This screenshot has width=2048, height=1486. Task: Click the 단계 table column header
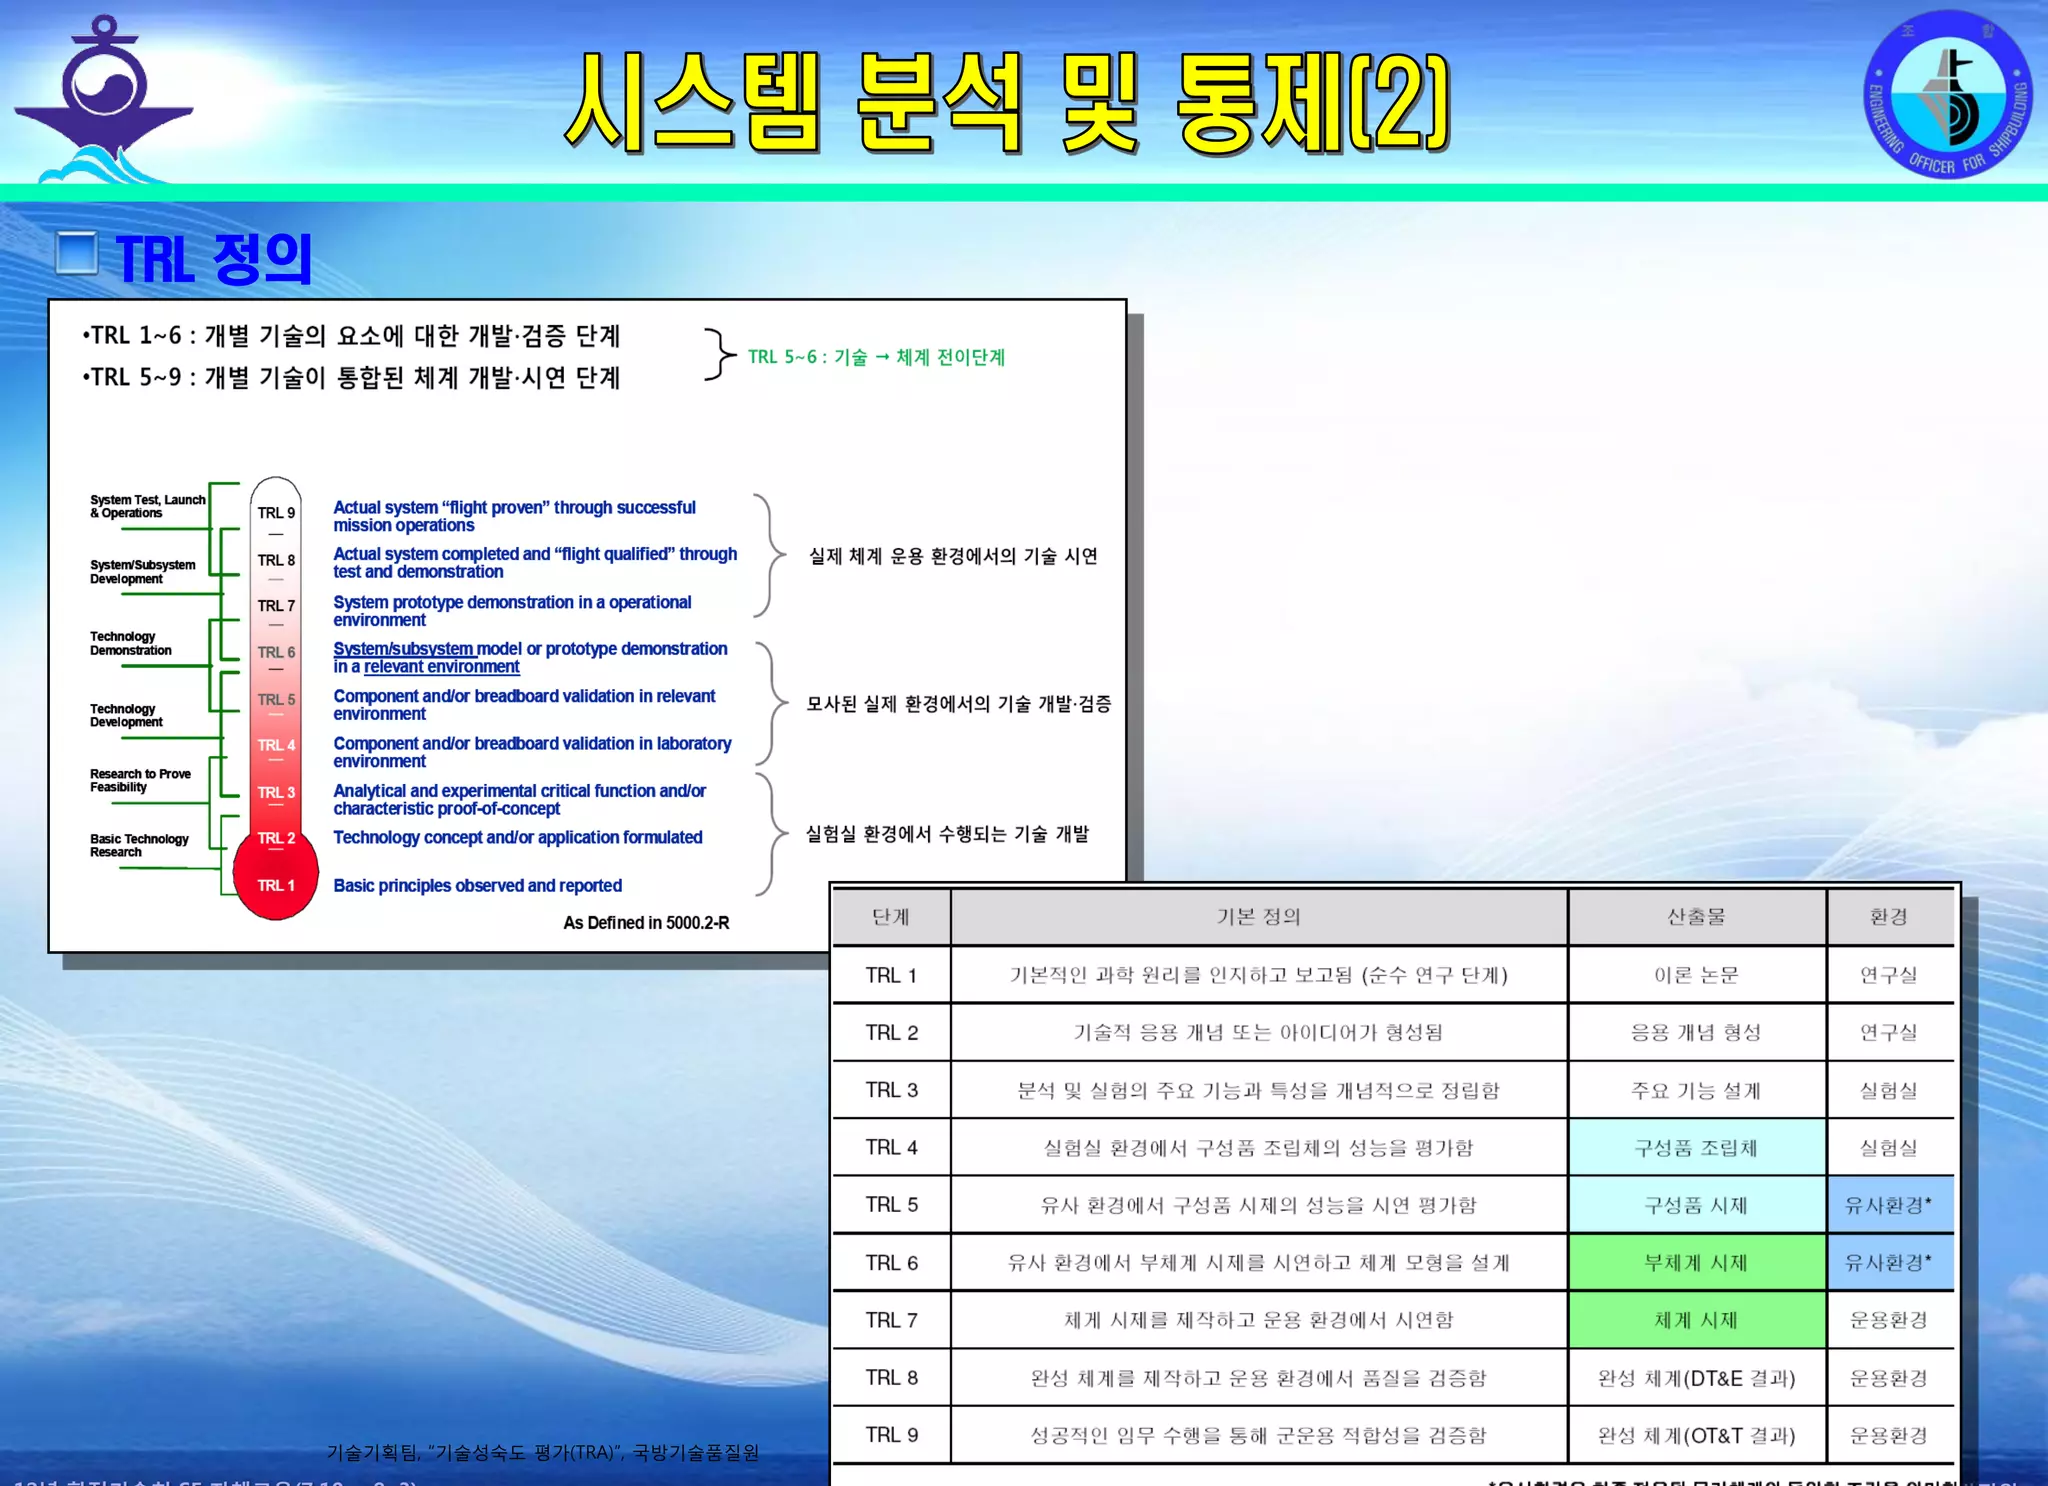click(x=891, y=917)
